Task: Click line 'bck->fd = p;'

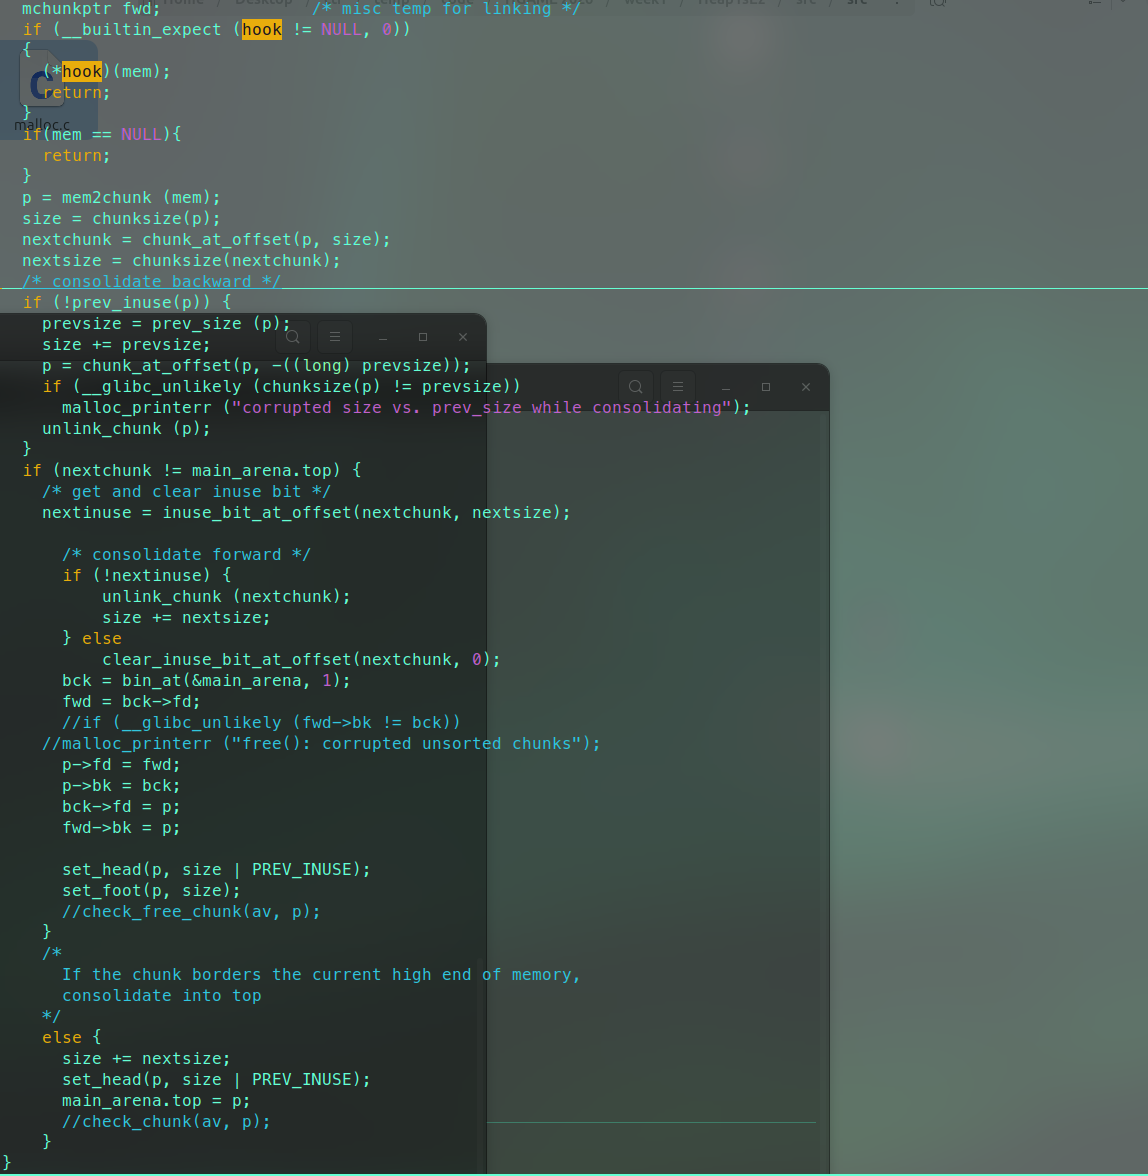Action: [x=121, y=807]
